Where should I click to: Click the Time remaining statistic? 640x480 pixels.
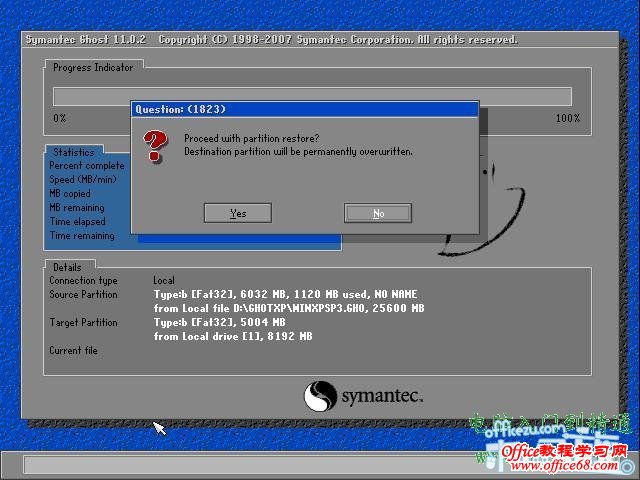click(82, 236)
